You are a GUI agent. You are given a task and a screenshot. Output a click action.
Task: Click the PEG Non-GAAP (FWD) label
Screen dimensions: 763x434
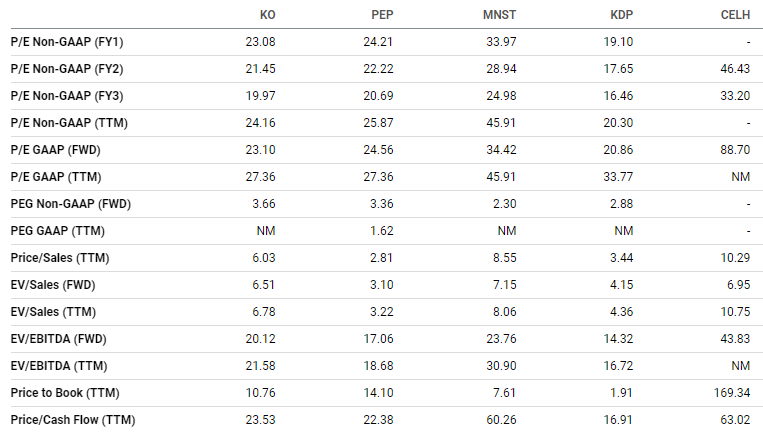(71, 204)
